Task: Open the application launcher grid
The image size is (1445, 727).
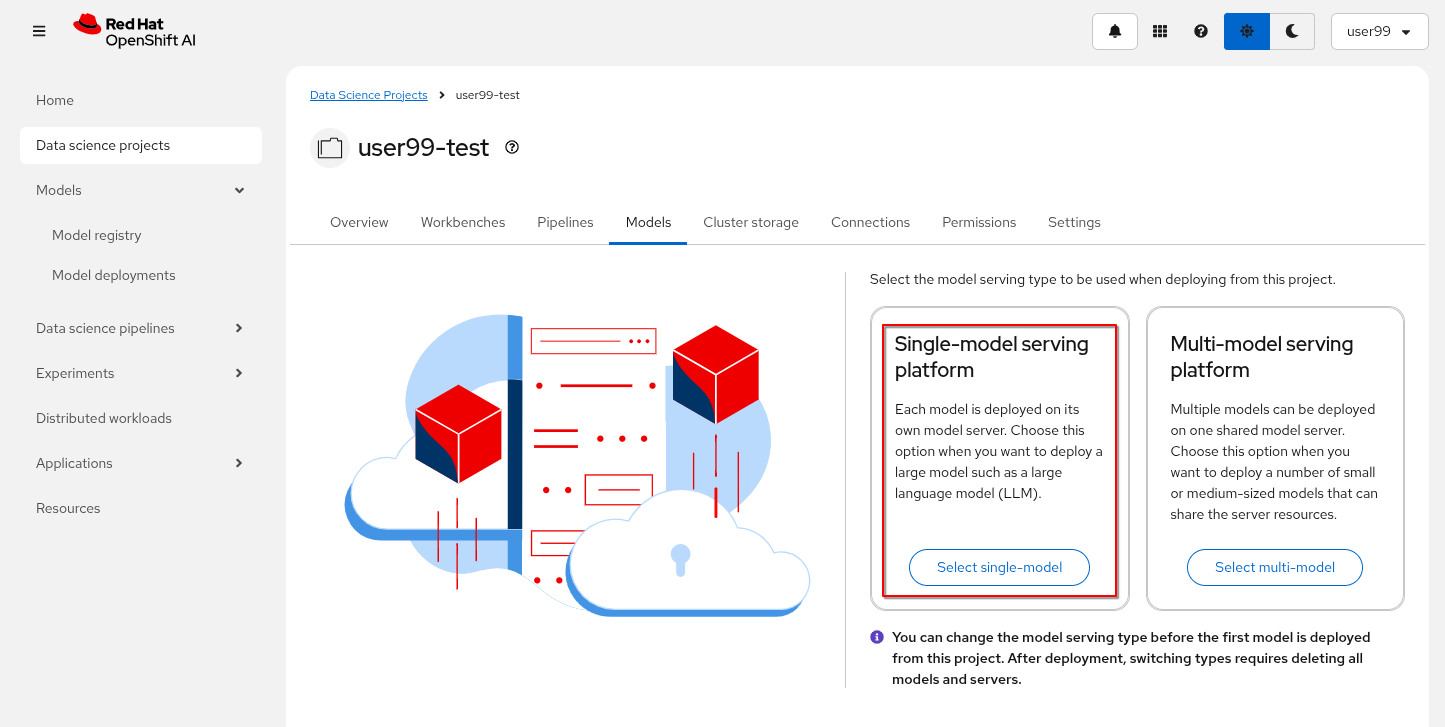Action: [x=1160, y=31]
